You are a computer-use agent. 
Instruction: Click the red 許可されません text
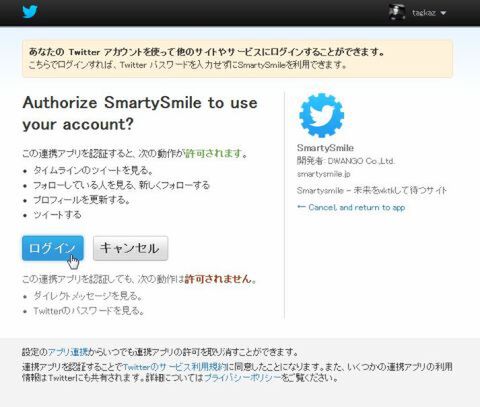218,279
